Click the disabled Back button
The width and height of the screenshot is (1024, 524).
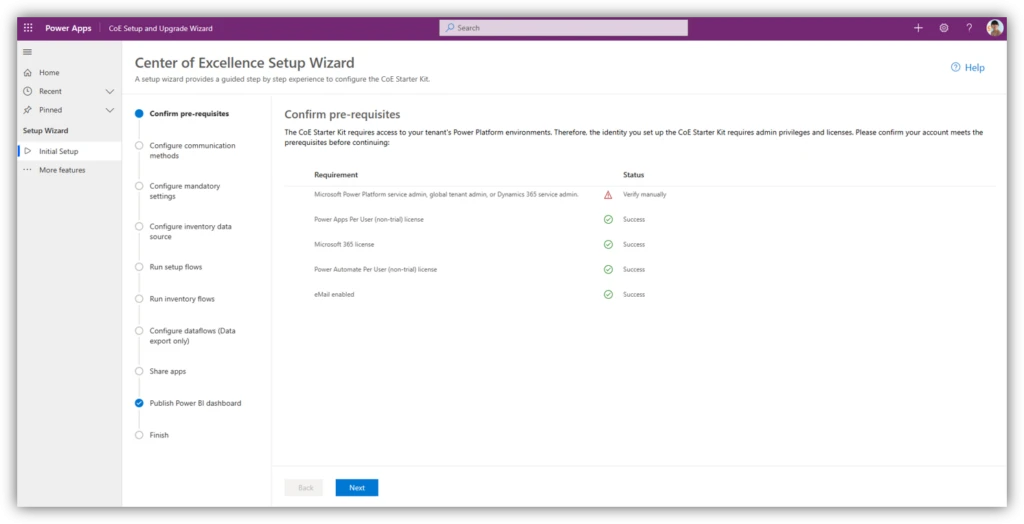(304, 488)
